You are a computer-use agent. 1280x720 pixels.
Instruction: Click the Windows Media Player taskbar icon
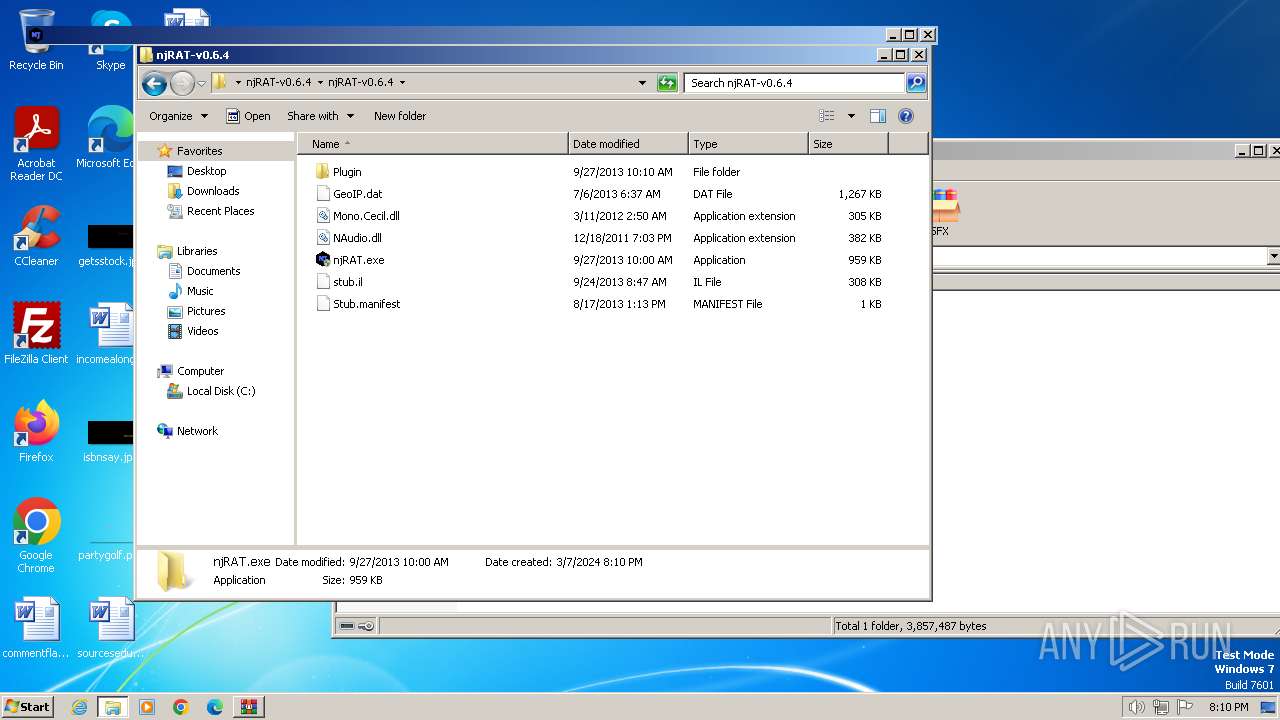(x=147, y=707)
